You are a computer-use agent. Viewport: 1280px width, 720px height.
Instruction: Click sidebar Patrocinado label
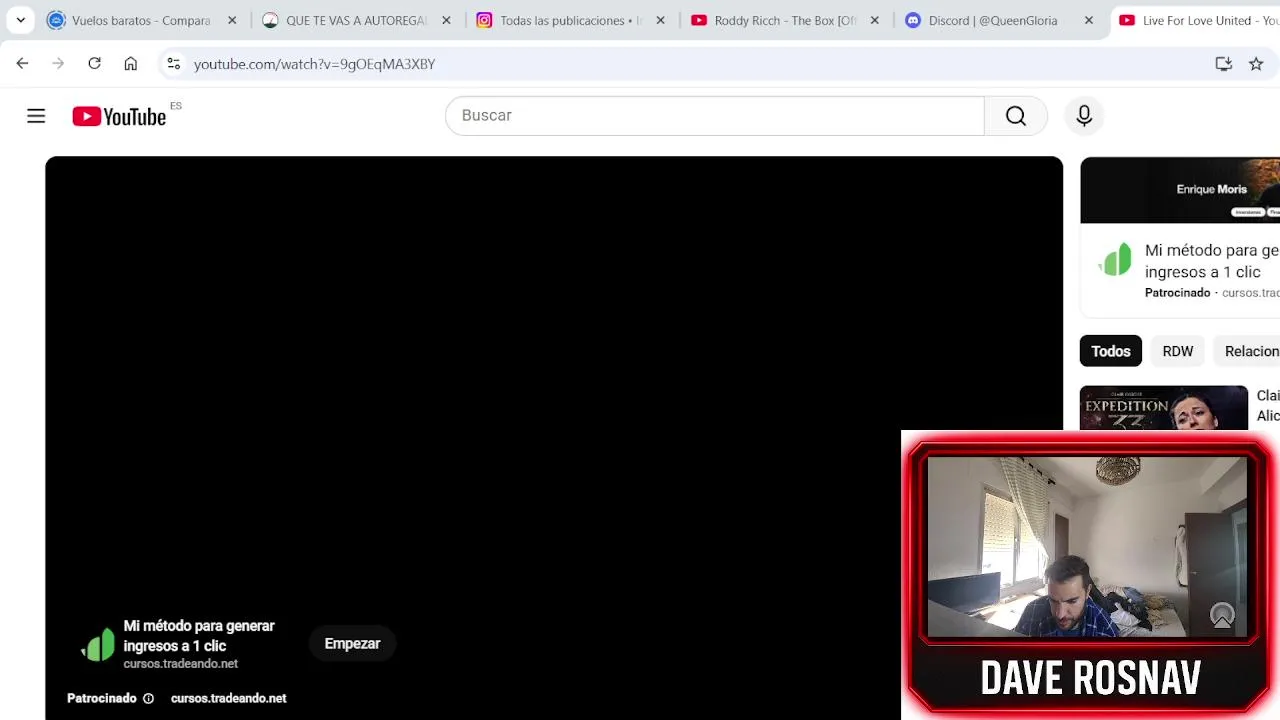pyautogui.click(x=1177, y=293)
